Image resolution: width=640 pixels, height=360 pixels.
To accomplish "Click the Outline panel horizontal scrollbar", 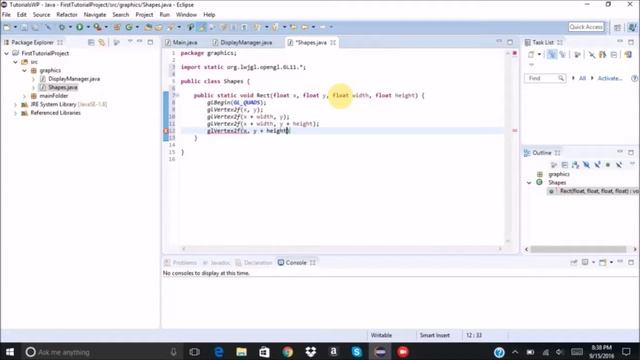I will pyautogui.click(x=578, y=249).
